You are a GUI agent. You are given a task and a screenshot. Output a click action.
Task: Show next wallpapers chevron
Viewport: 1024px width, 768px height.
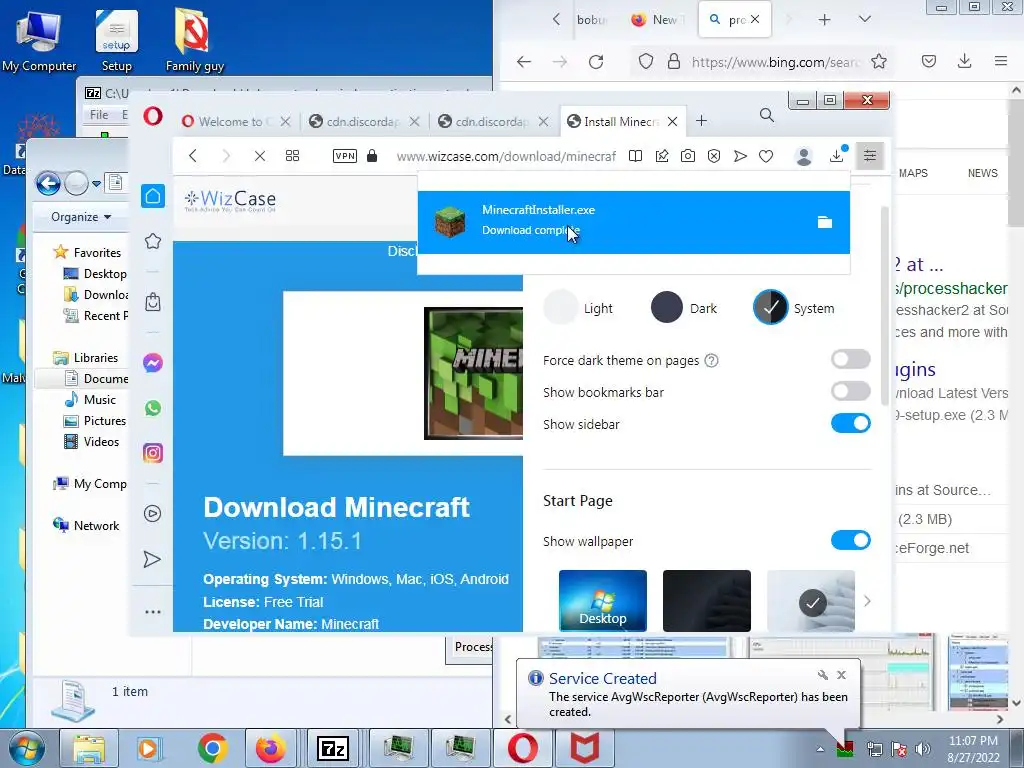tap(867, 601)
